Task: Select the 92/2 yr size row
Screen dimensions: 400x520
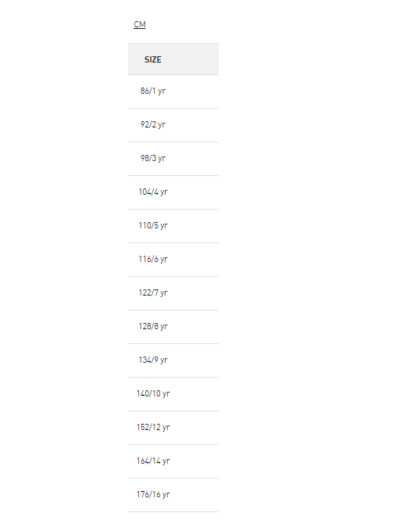Action: (173, 125)
